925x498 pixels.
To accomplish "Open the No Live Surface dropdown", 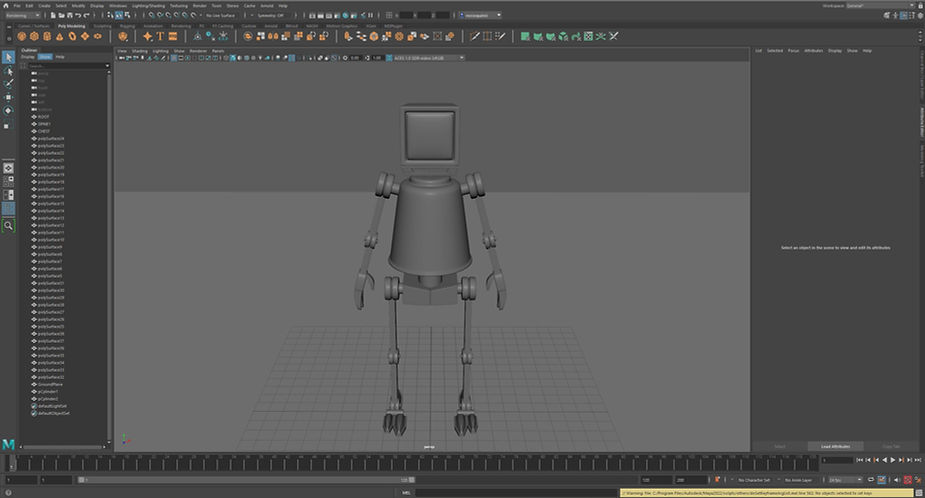I will [x=222, y=15].
